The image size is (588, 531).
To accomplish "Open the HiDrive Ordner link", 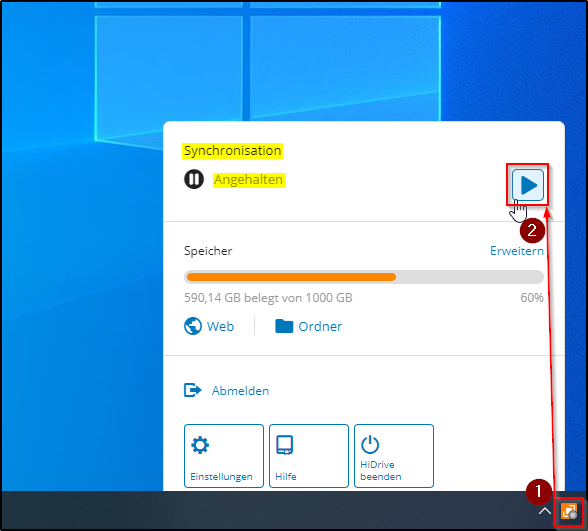I will (x=320, y=327).
